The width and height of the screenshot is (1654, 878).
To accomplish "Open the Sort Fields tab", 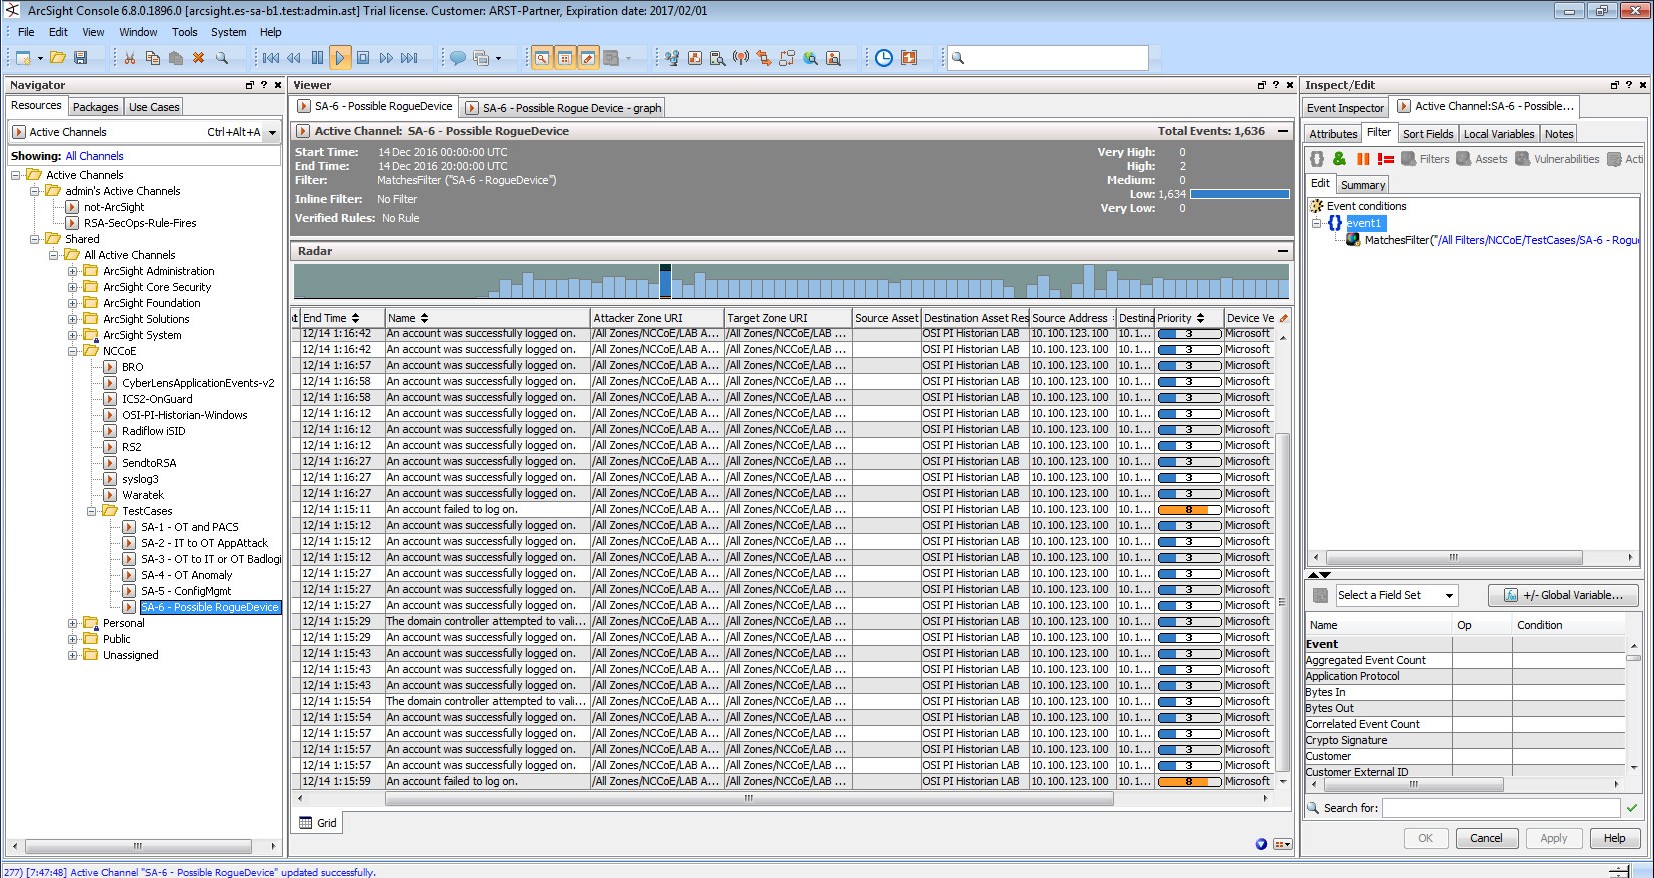I will pyautogui.click(x=1427, y=134).
